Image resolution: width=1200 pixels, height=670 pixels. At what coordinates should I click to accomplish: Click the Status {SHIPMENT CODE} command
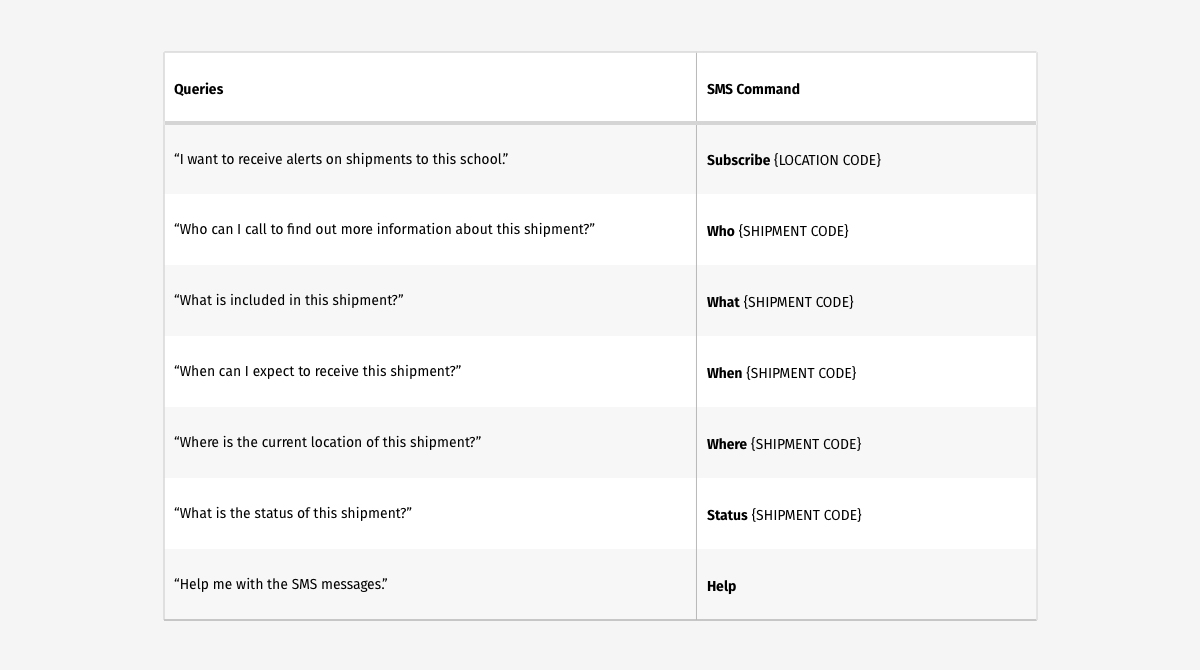click(x=784, y=515)
